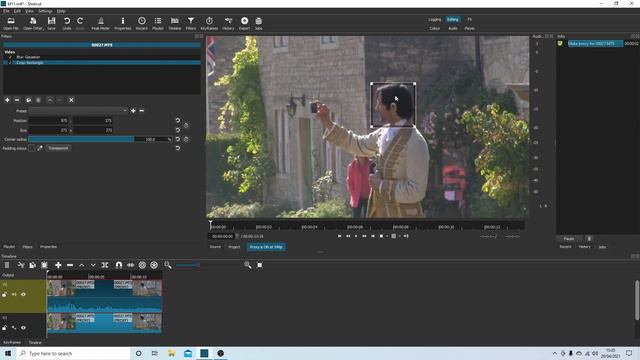Click the Pause button in Jobs panel
Image resolution: width=640 pixels, height=360 pixels.
(569, 239)
